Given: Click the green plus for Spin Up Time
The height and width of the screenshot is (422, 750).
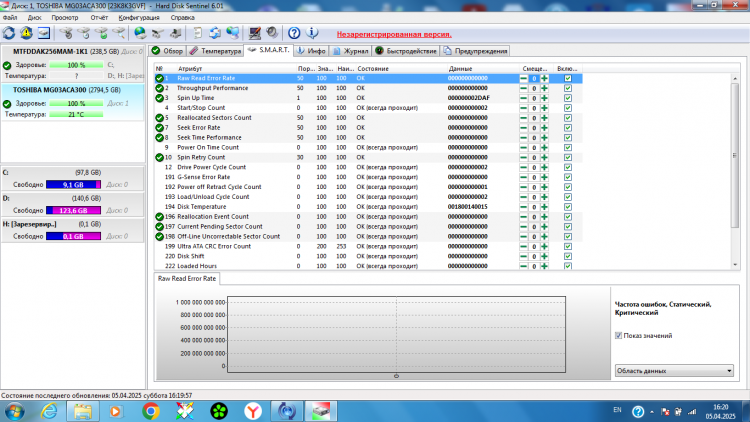Looking at the screenshot, I should tap(544, 98).
